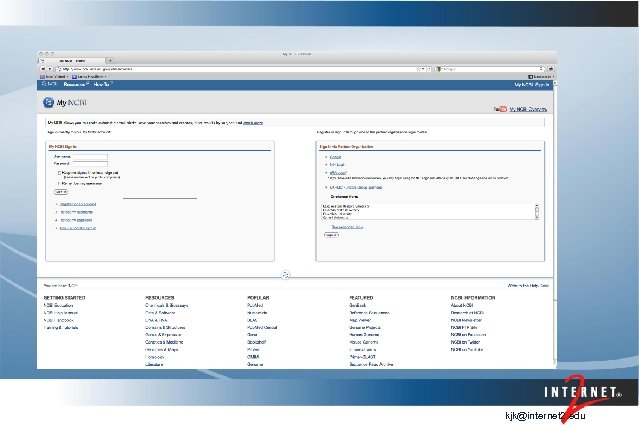The width and height of the screenshot is (639, 425).
Task: Open a new browser tab with plus button
Action: point(110,61)
